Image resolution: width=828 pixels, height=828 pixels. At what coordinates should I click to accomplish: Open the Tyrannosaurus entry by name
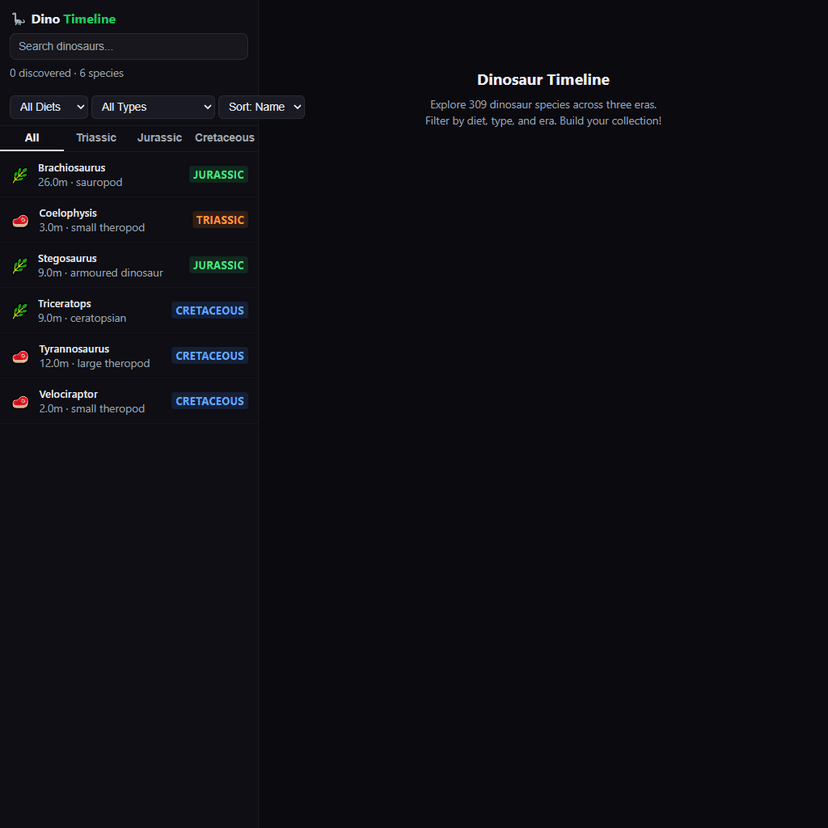tap(74, 349)
